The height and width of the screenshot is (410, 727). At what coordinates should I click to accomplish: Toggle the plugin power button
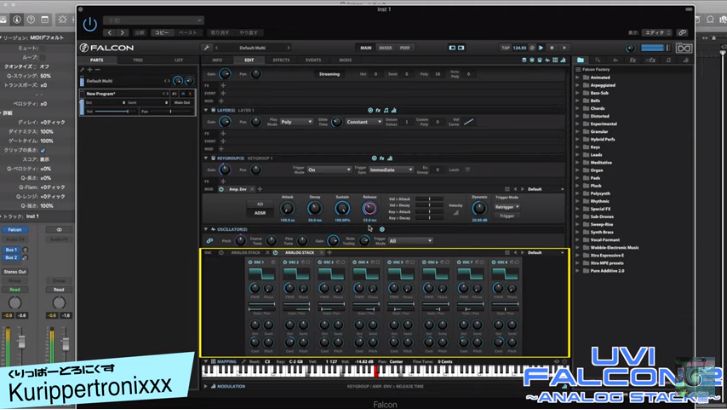[x=90, y=25]
